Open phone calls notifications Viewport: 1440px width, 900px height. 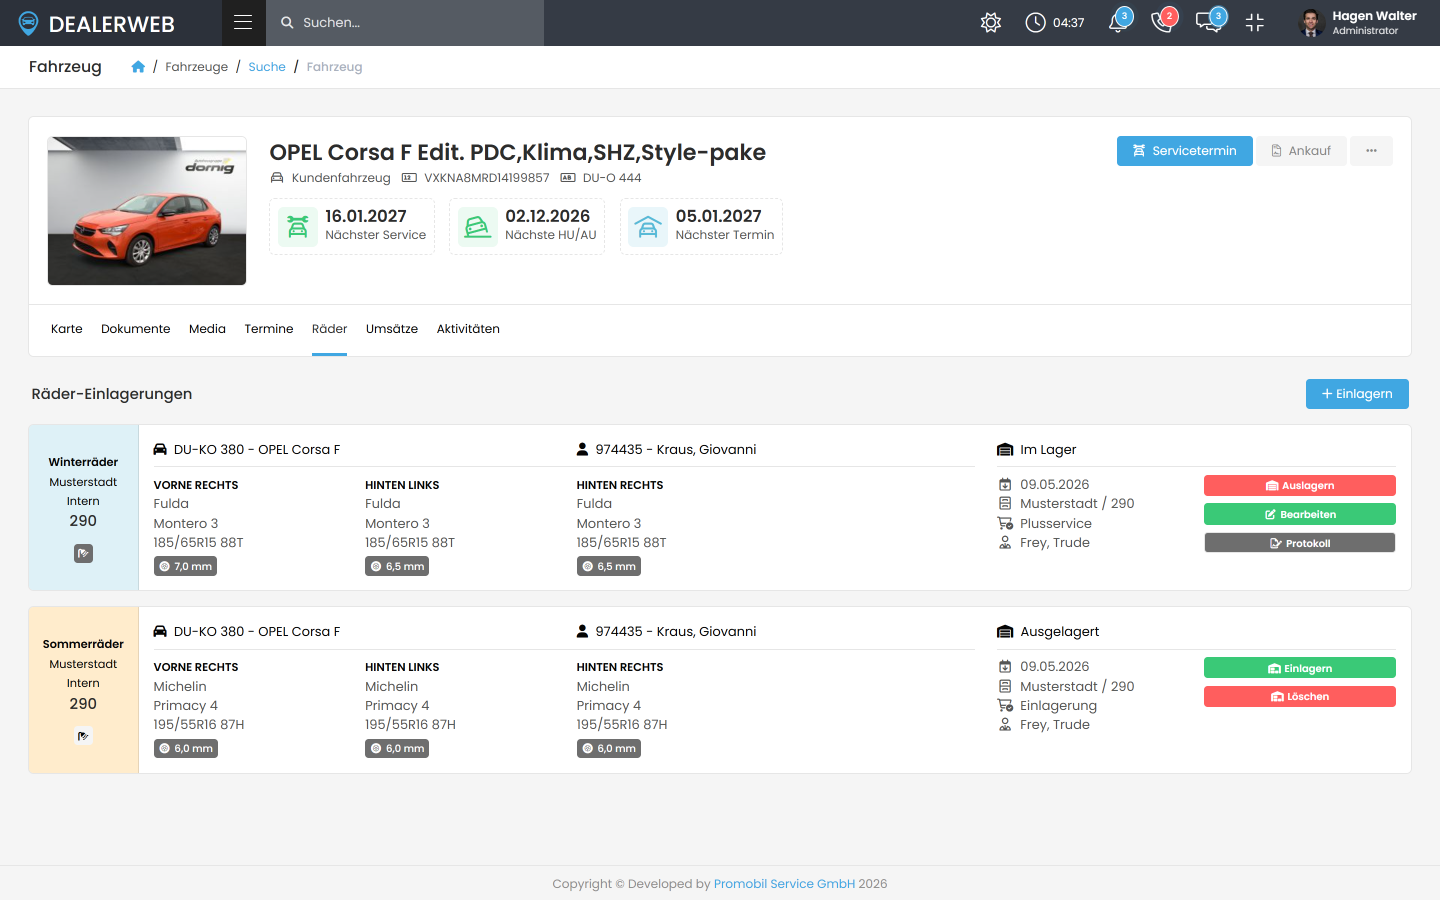point(1163,22)
